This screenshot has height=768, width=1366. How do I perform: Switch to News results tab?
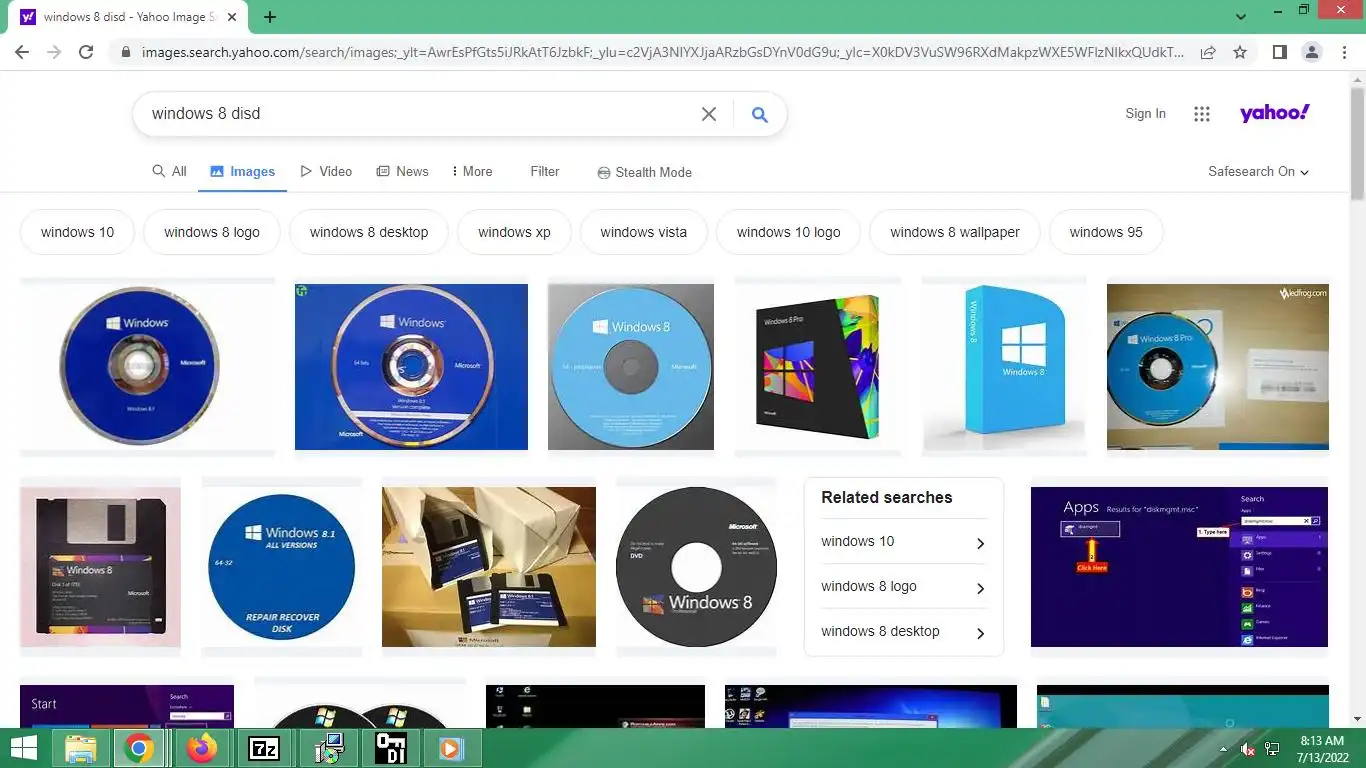point(402,171)
